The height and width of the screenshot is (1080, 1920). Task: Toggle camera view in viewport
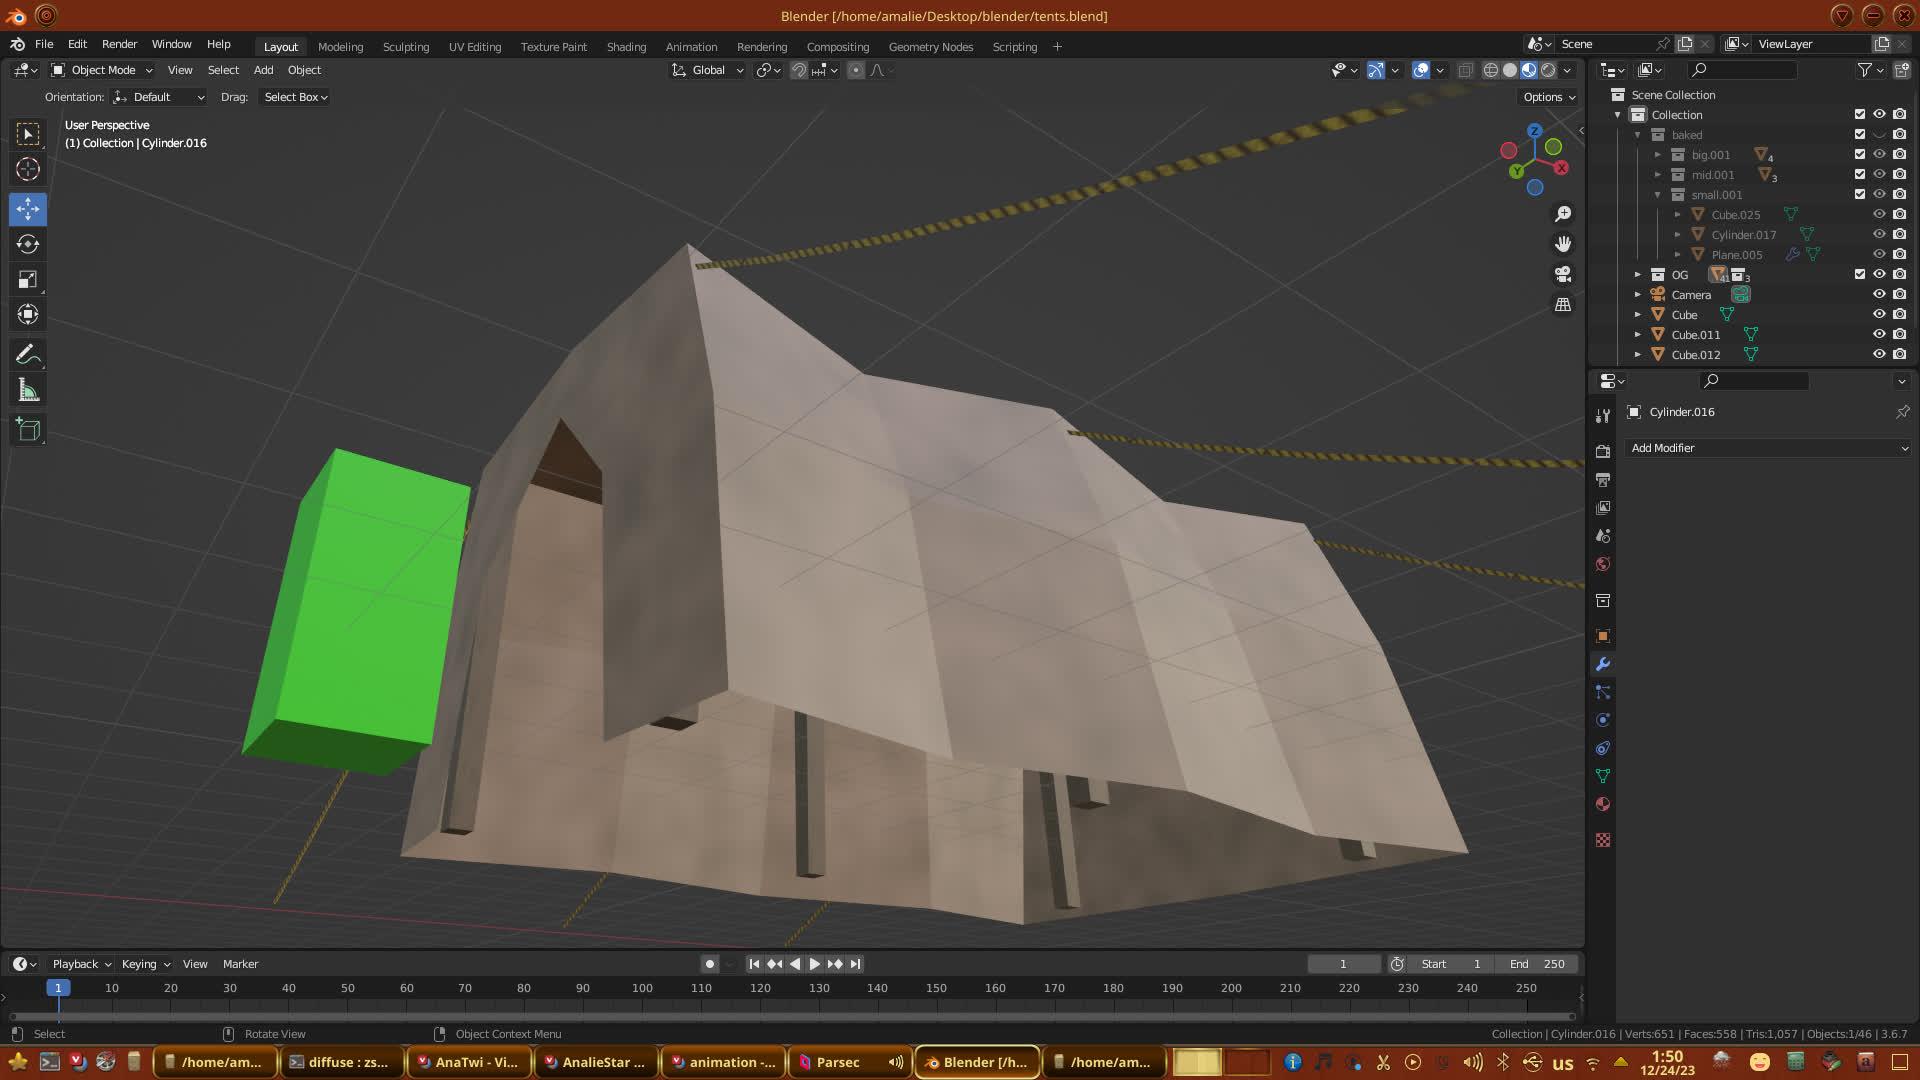point(1563,274)
